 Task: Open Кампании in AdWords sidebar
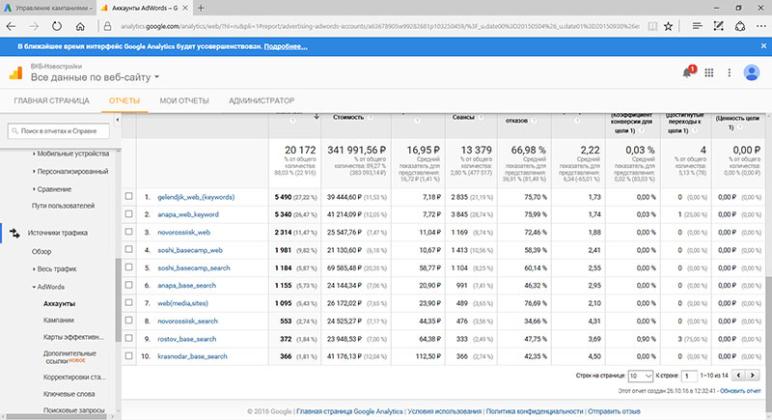coord(59,320)
